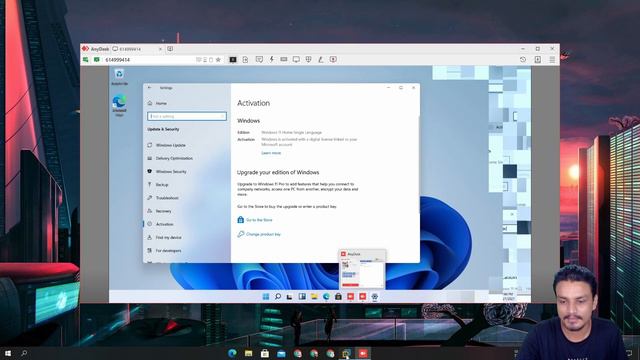The width and height of the screenshot is (640, 360).
Task: Click the AnyDesk preview thumbnail above remote taskbar
Action: [x=362, y=269]
